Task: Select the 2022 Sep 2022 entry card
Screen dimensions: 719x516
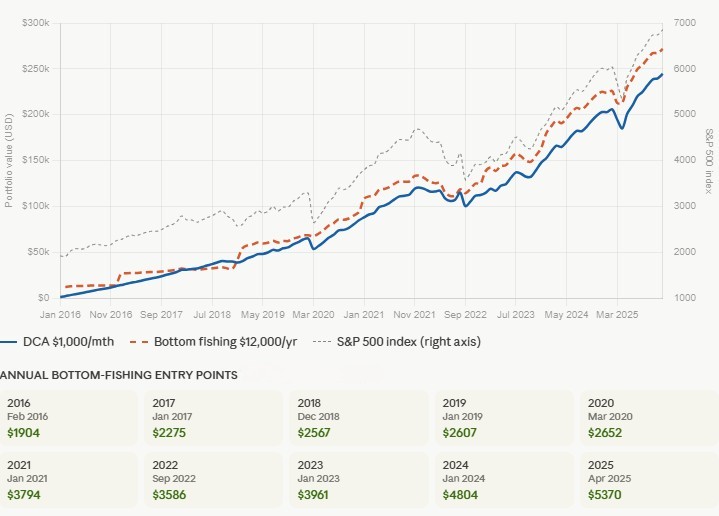Action: (x=213, y=480)
